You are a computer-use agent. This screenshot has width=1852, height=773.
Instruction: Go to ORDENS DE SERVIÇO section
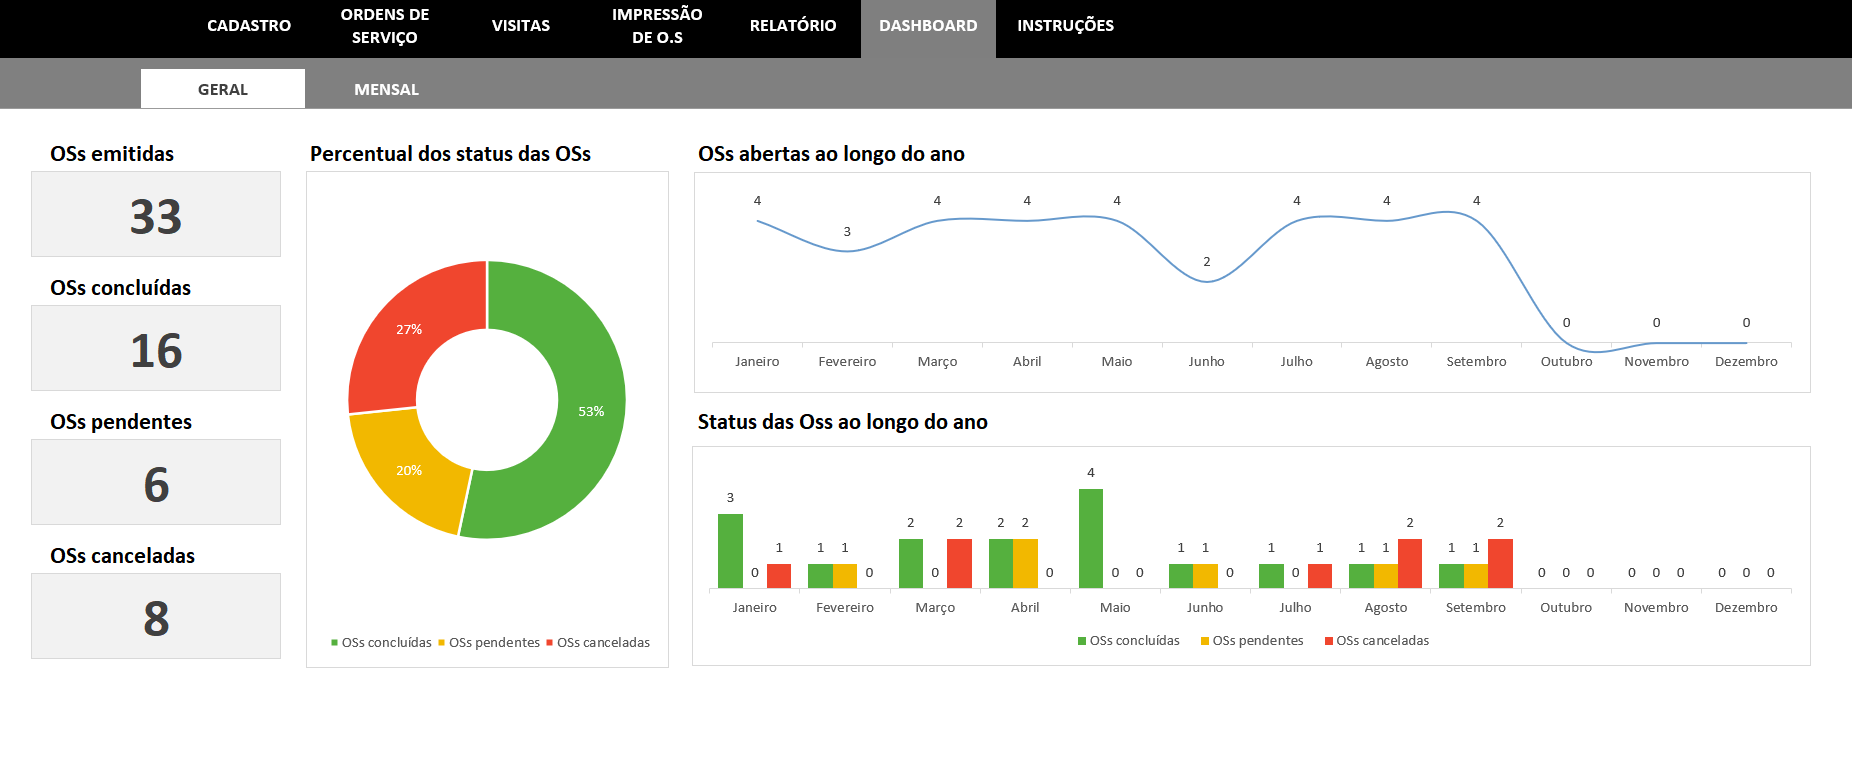384,26
